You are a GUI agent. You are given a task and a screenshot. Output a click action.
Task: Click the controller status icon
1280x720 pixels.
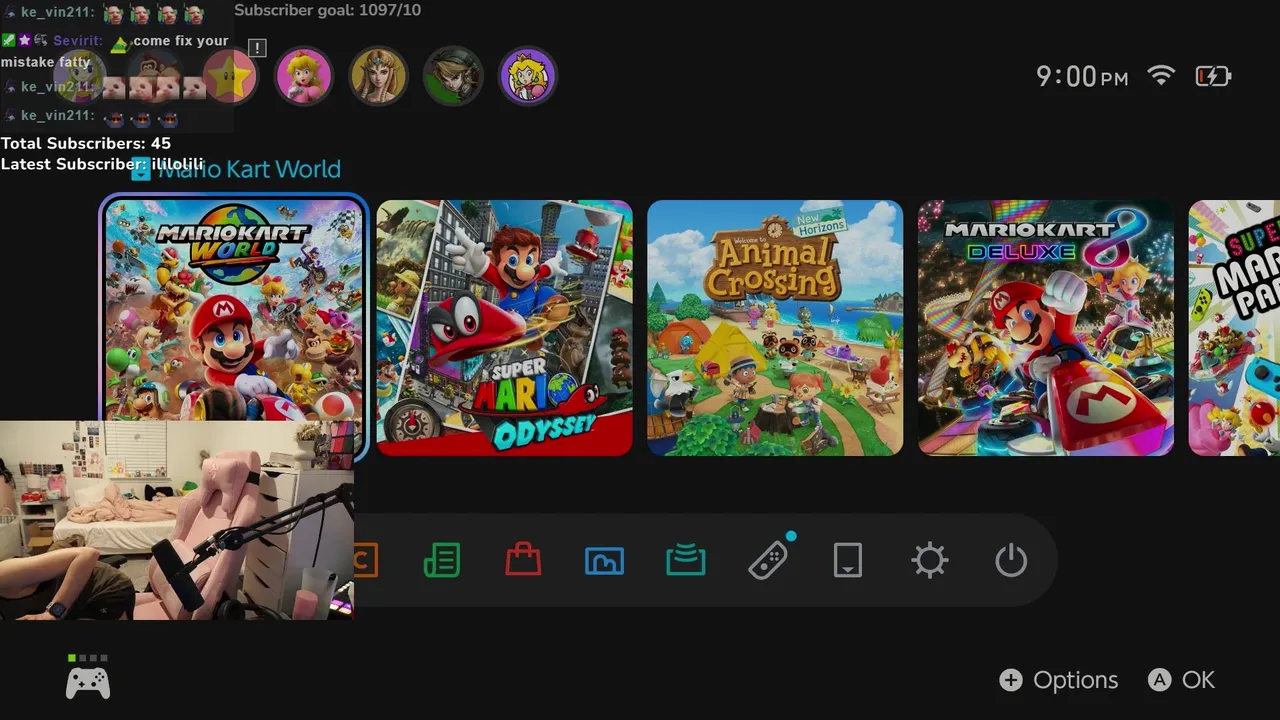pyautogui.click(x=88, y=678)
